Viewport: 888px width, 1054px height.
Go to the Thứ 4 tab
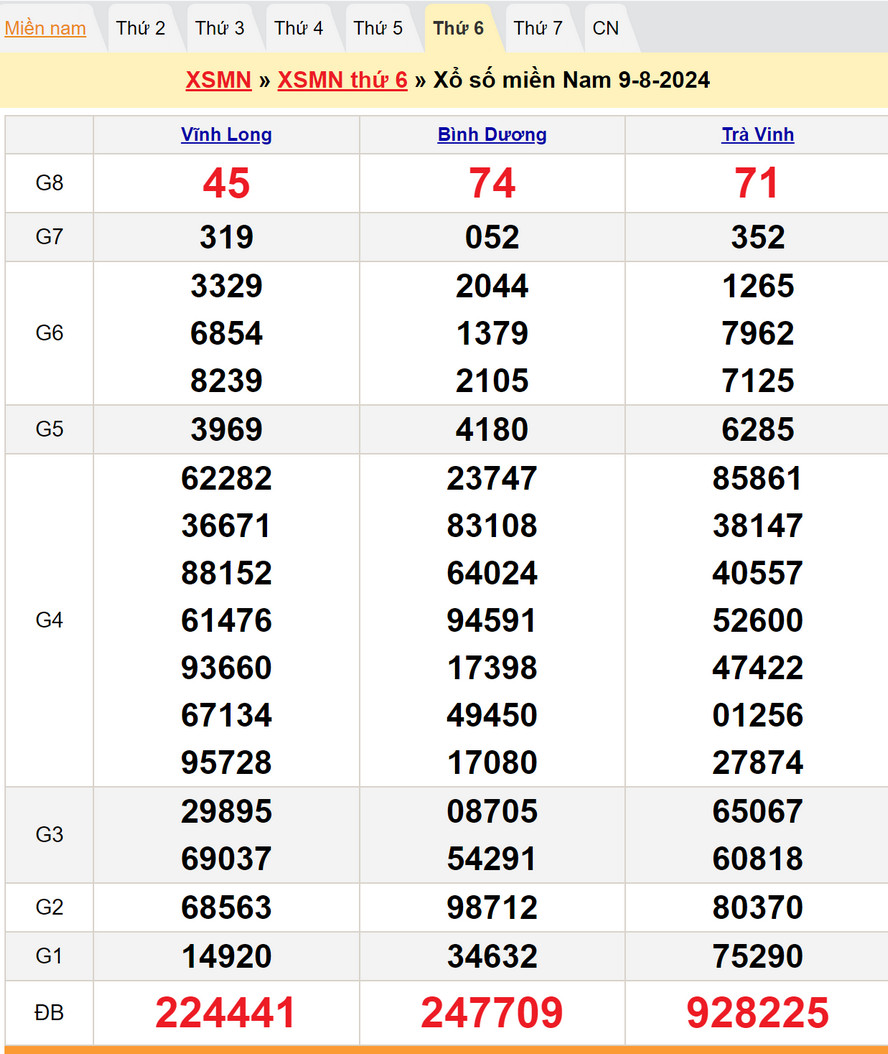pyautogui.click(x=299, y=28)
